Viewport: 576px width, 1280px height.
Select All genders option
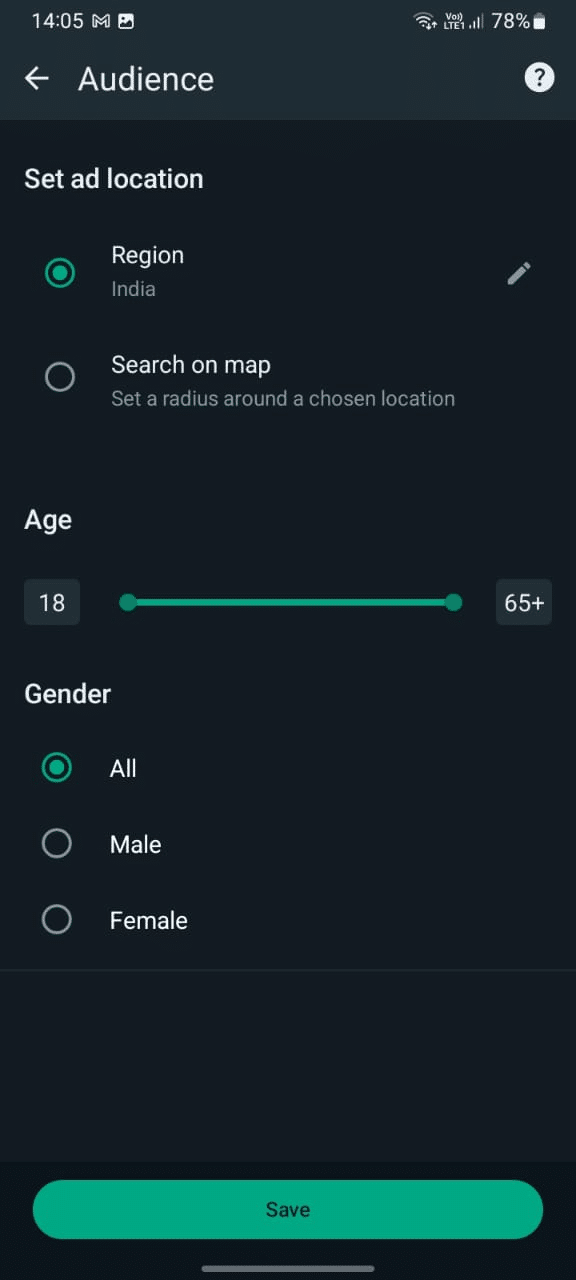[57, 768]
